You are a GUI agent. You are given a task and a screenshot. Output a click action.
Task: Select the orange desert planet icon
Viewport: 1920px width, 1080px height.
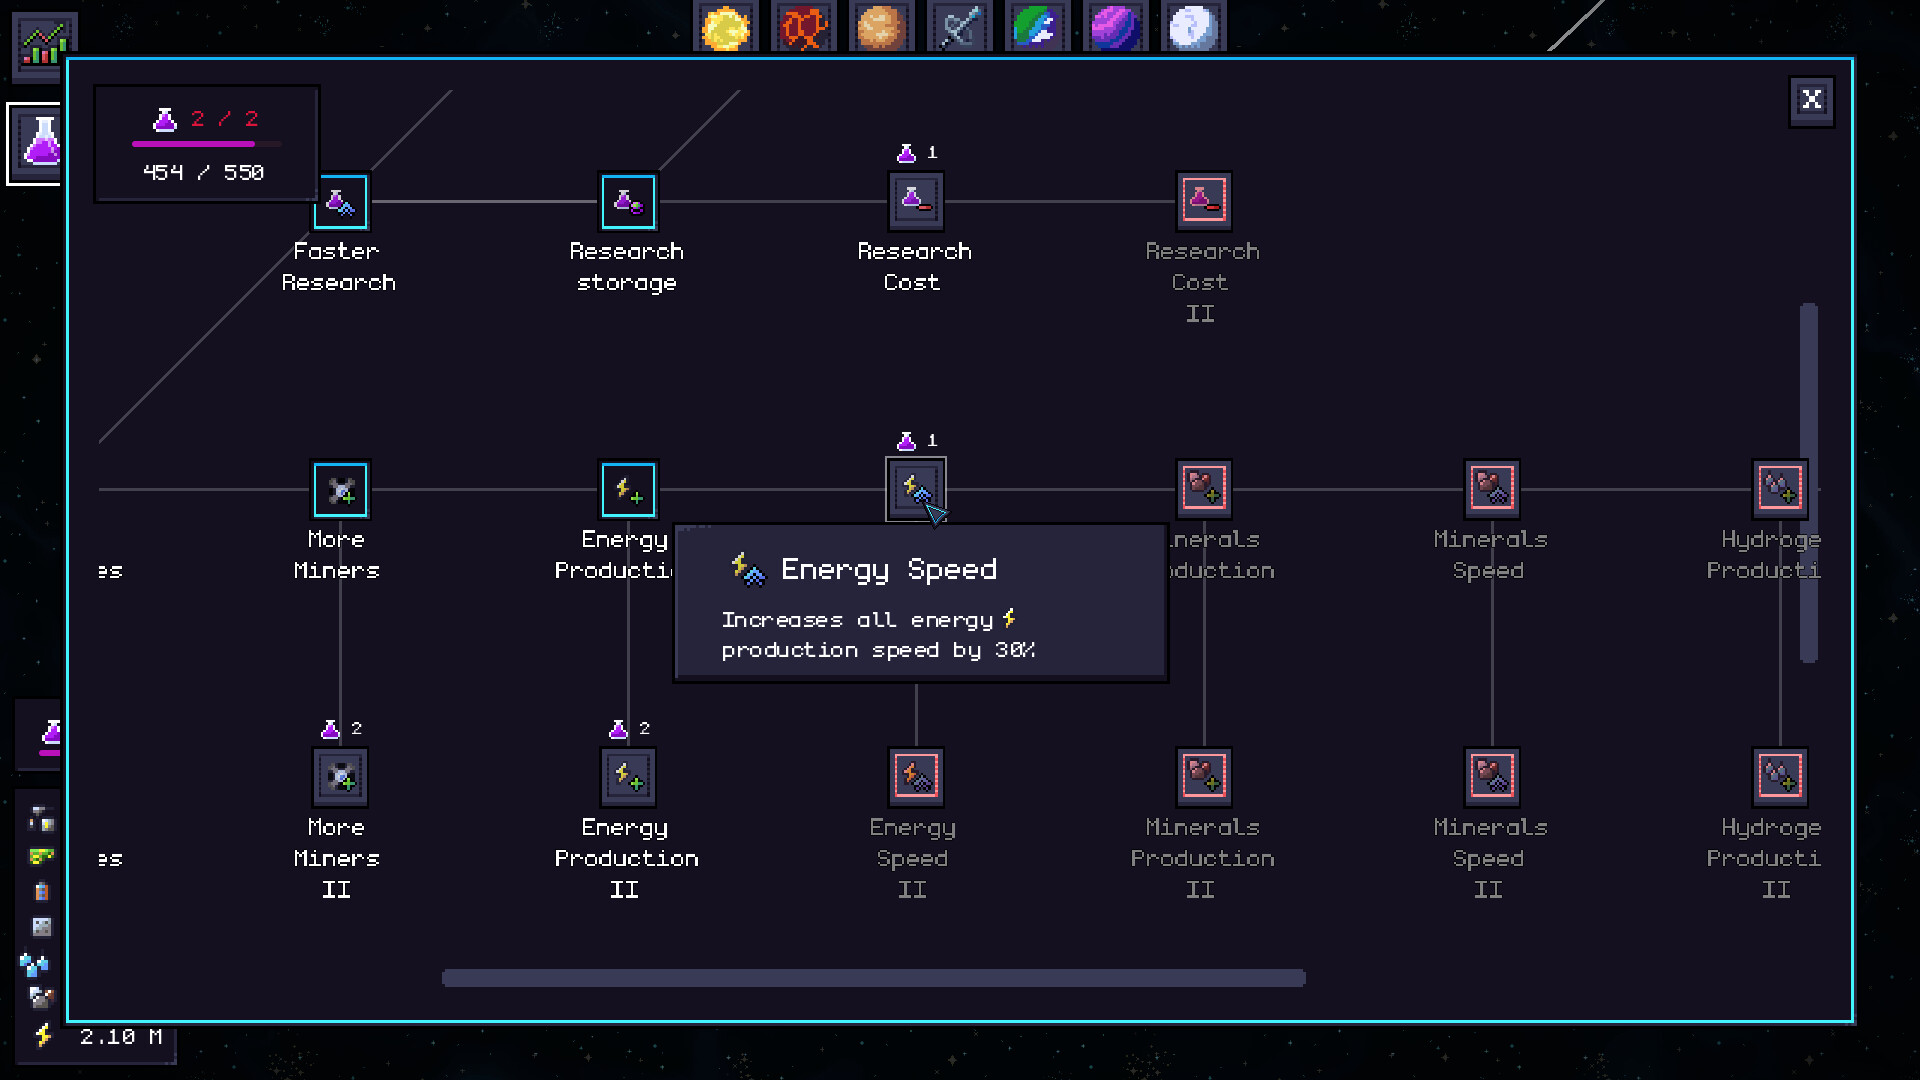tap(881, 27)
